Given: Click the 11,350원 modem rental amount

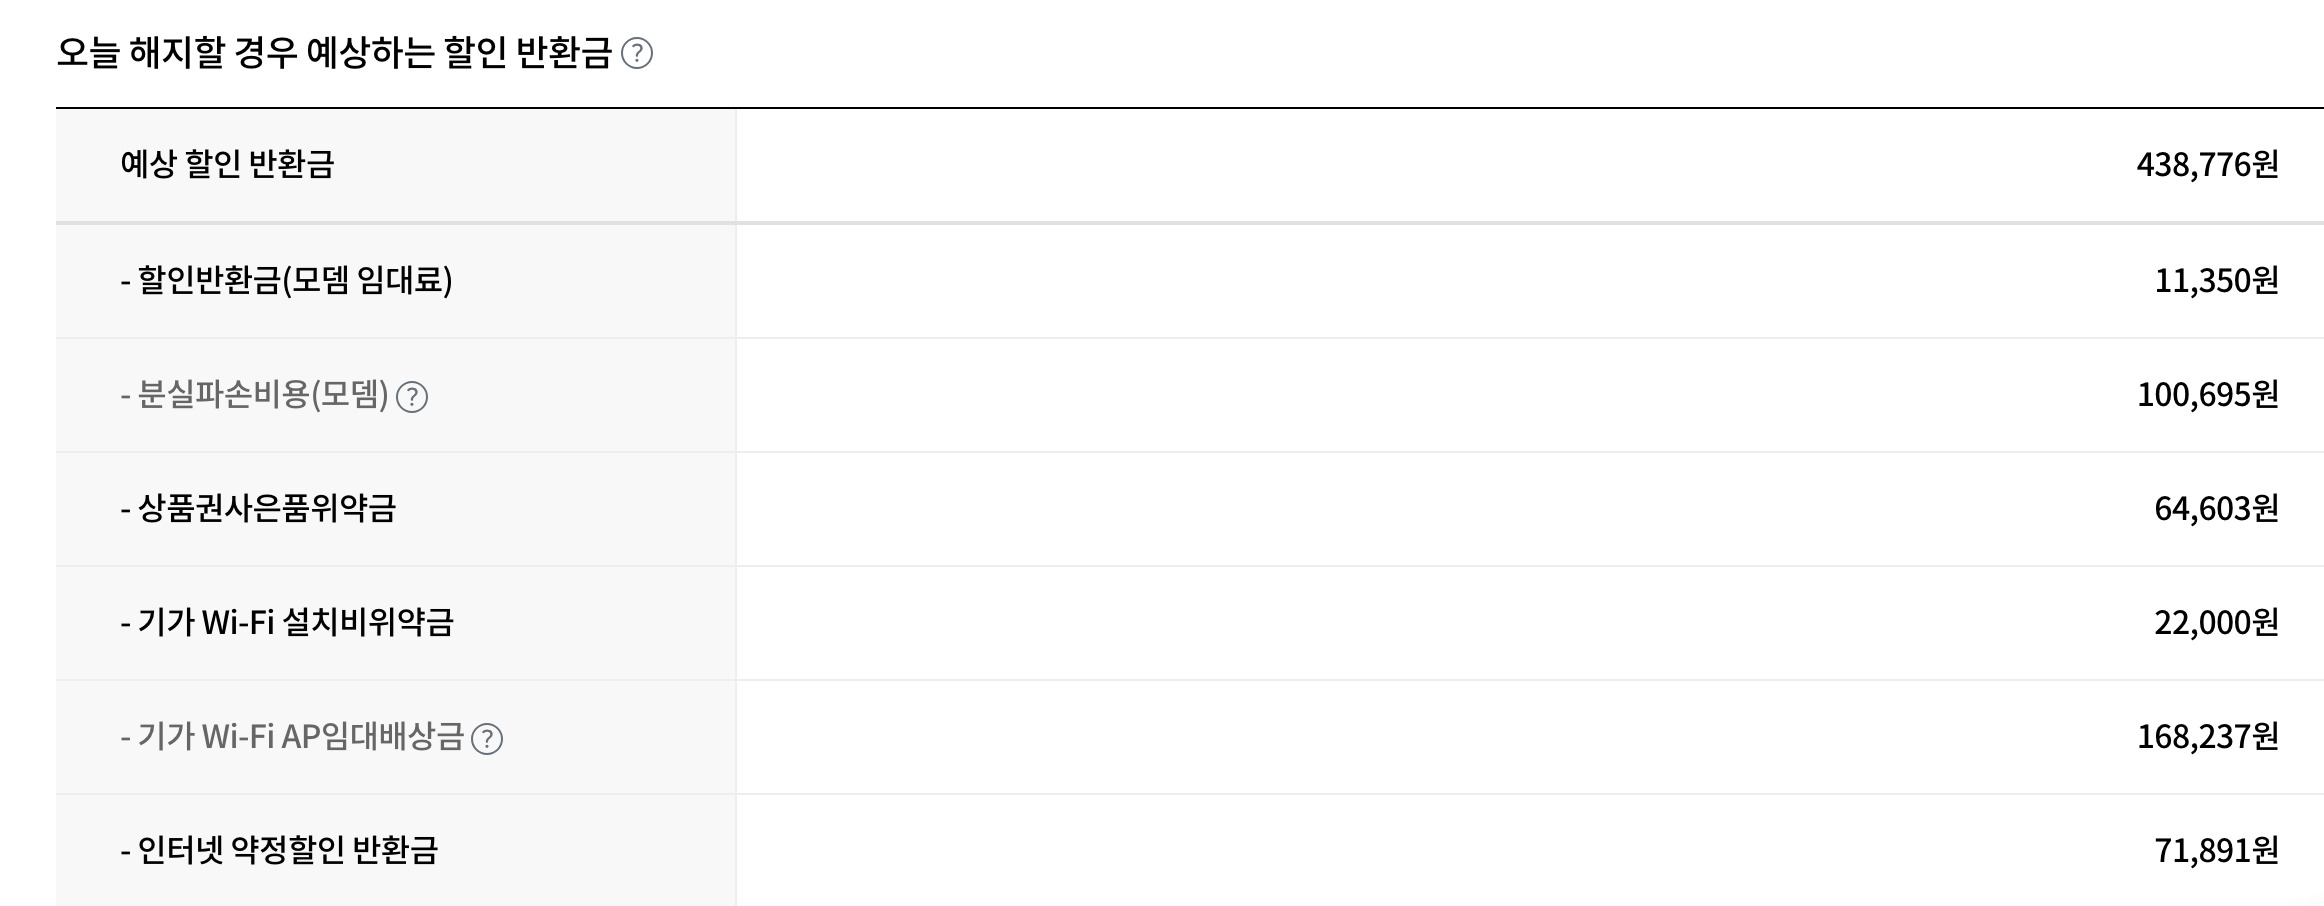Looking at the screenshot, I should (x=2216, y=280).
